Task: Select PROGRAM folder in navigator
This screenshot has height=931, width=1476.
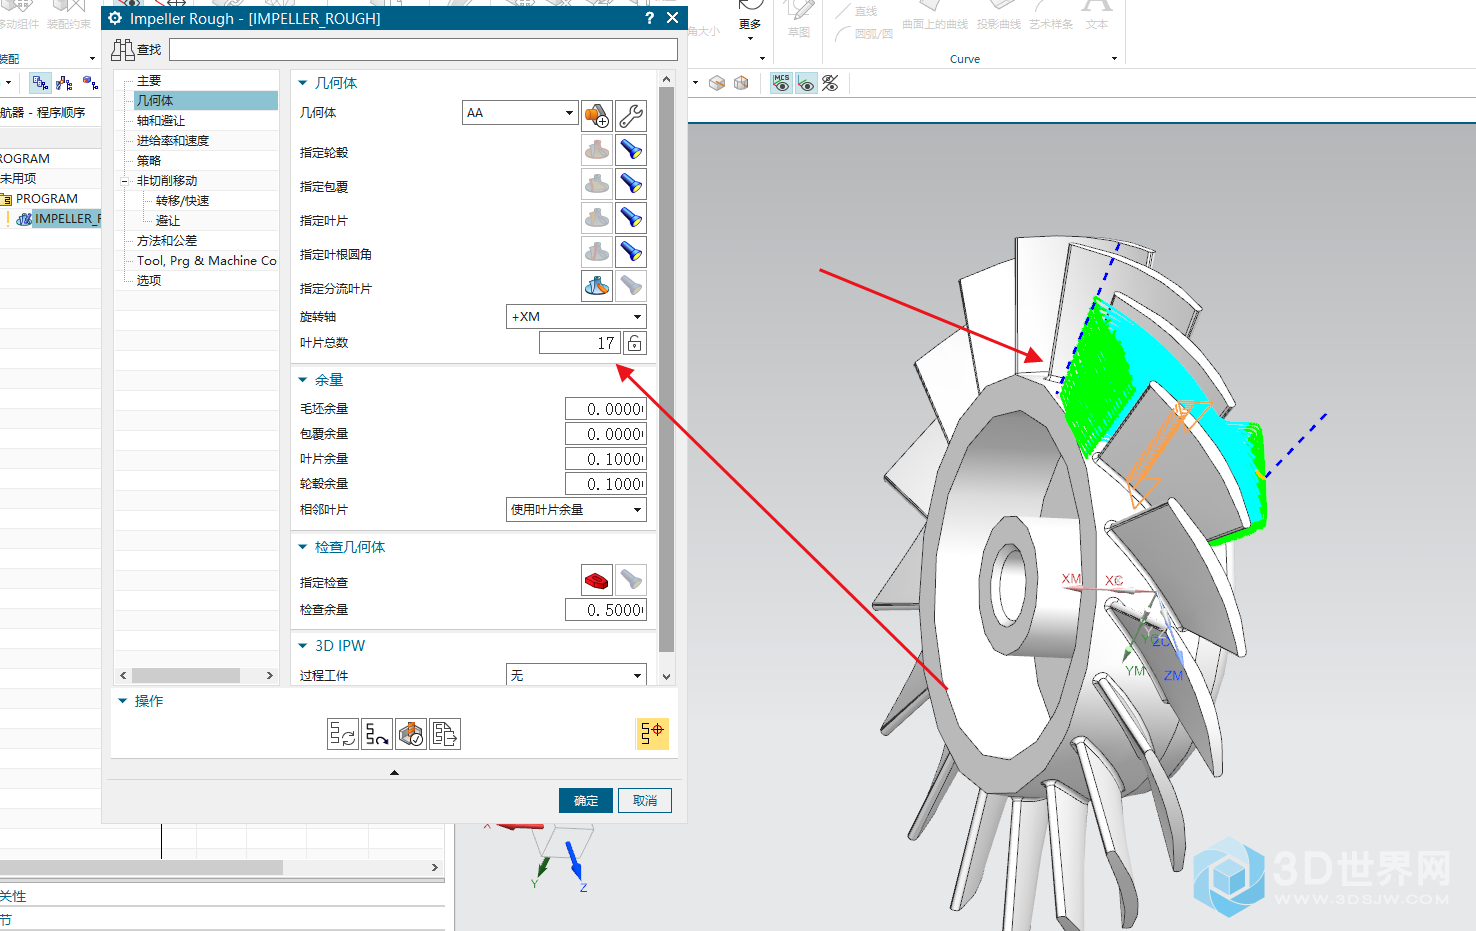Action: 46,199
